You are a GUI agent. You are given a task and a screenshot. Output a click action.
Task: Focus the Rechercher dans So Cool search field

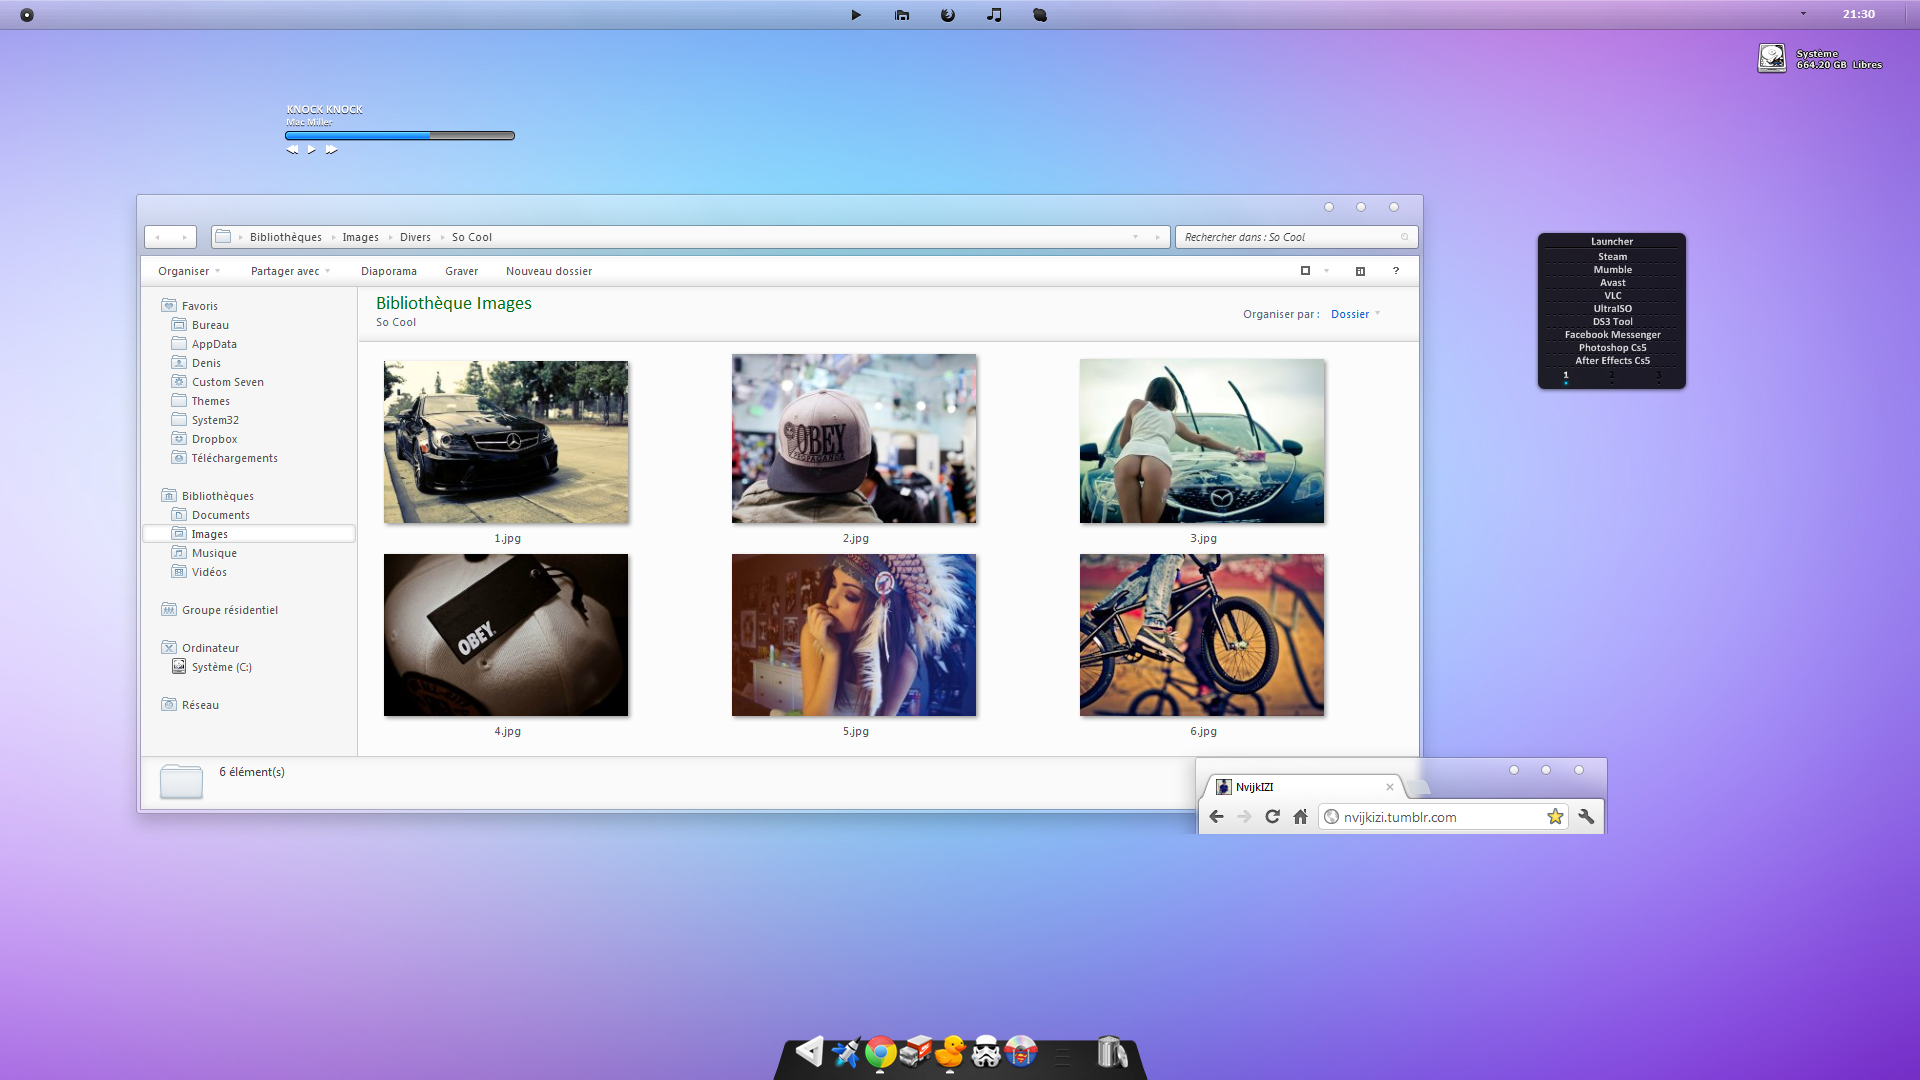click(1296, 237)
